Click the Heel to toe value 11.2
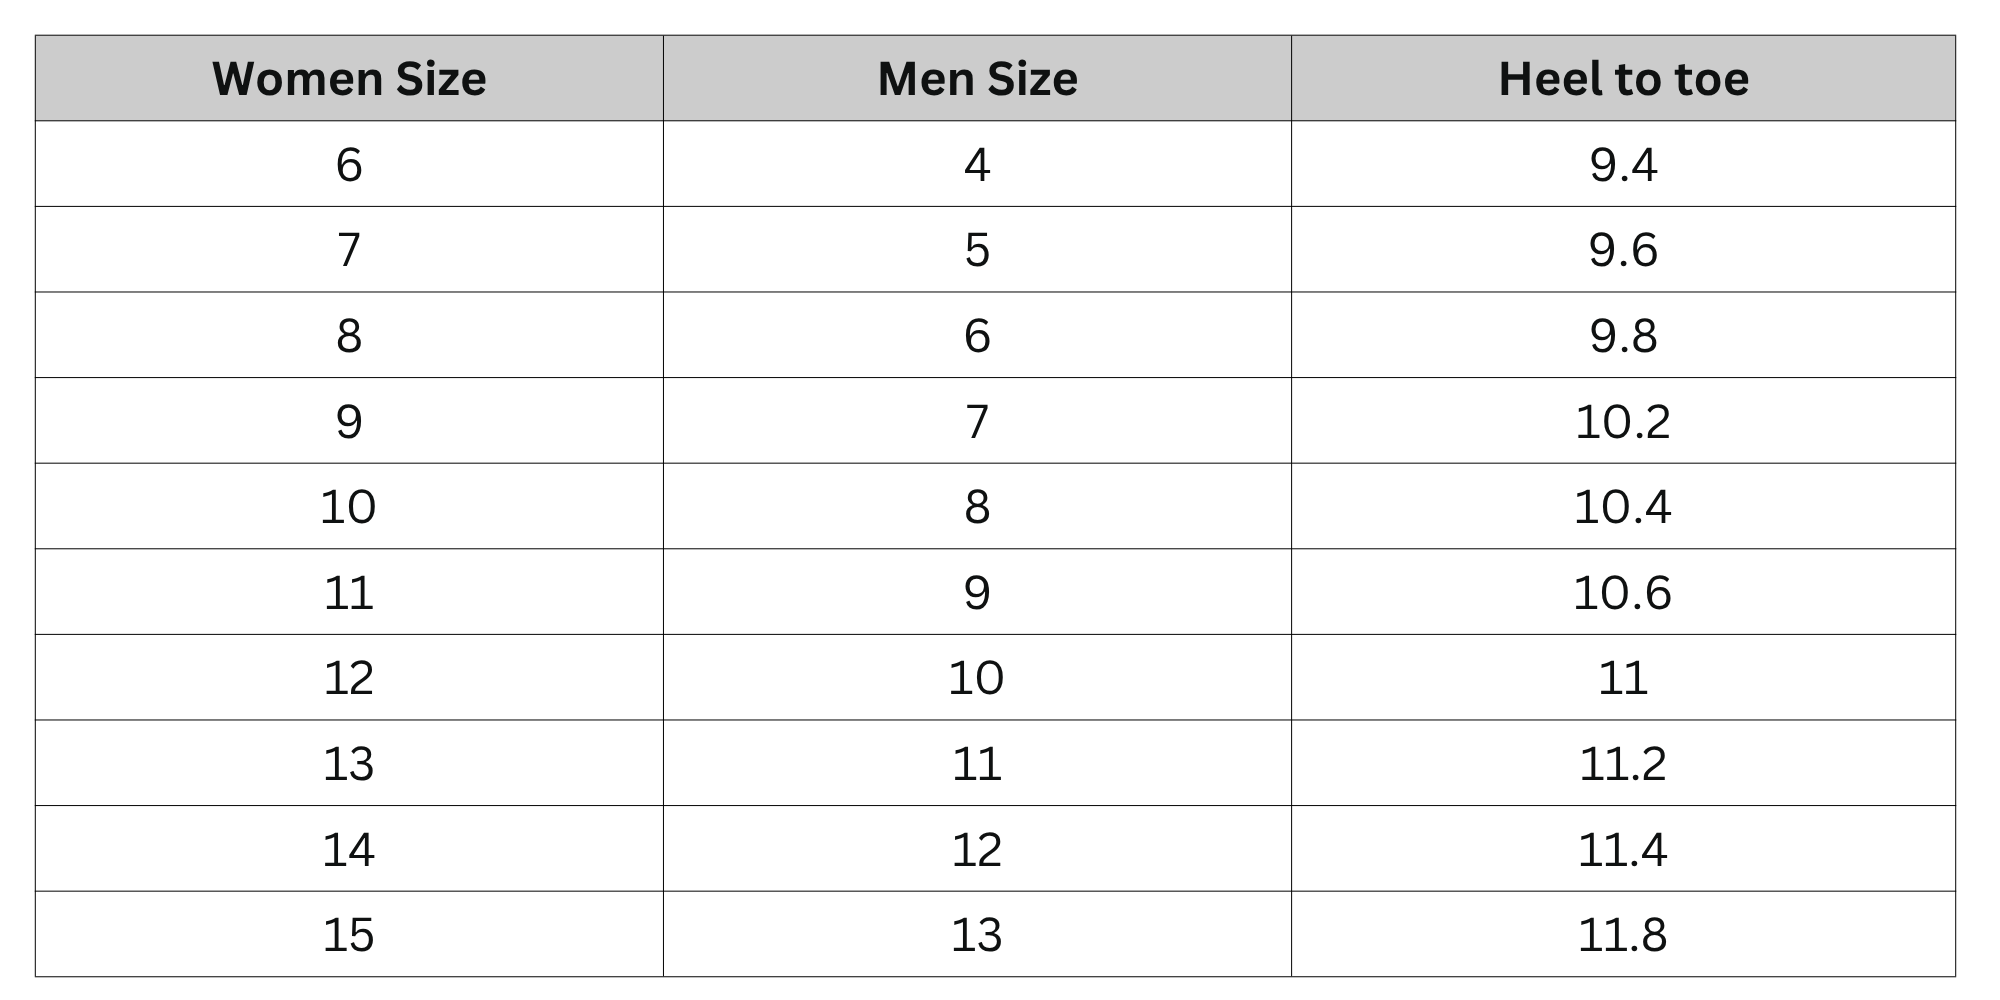The height and width of the screenshot is (1000, 2000). click(x=1623, y=764)
